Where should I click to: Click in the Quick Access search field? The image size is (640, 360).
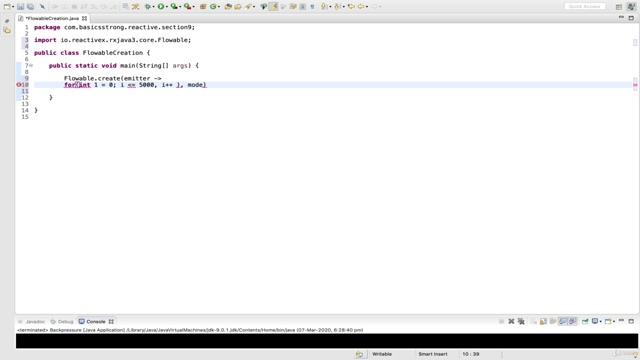click(584, 7)
